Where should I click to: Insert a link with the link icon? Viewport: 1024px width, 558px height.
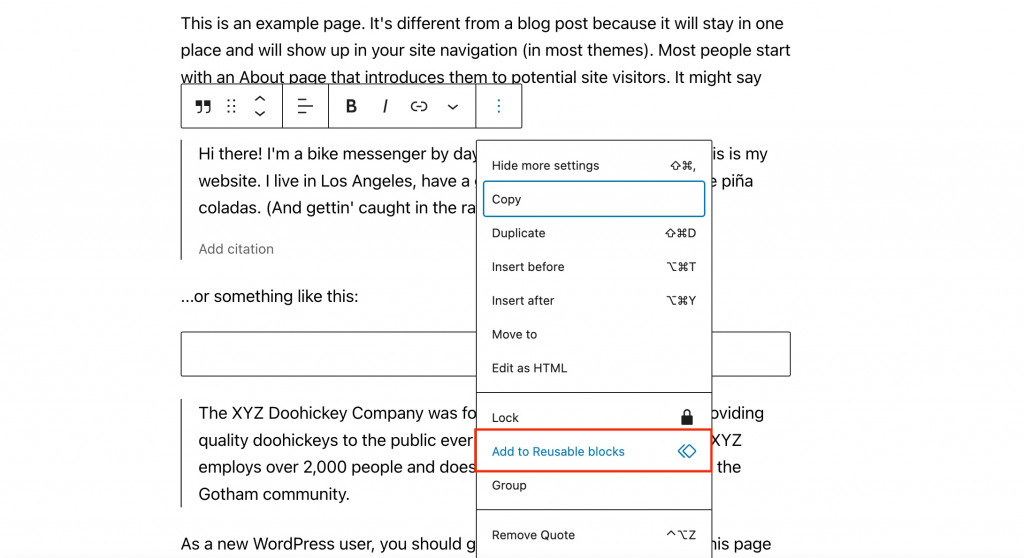(x=419, y=107)
